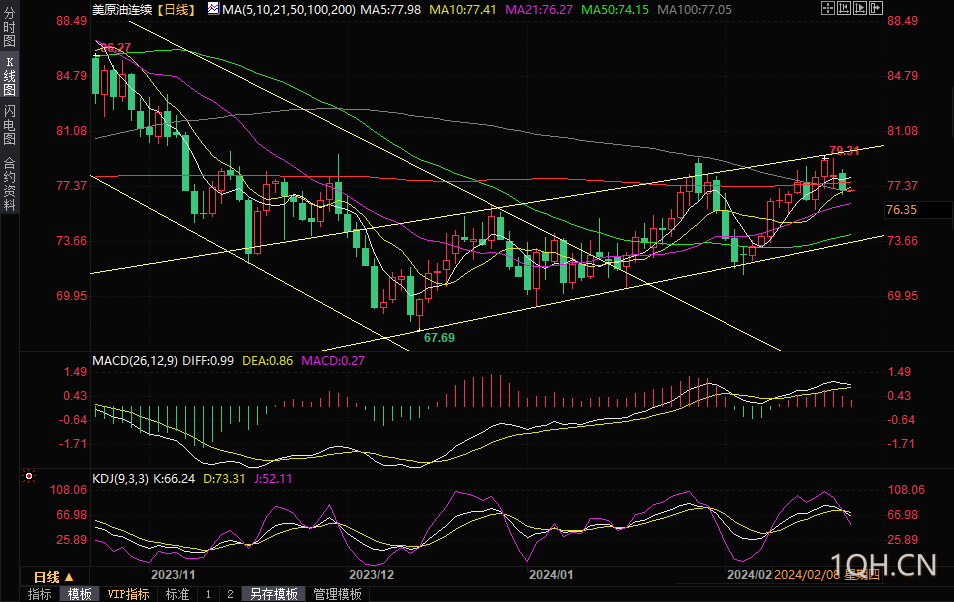Image resolution: width=954 pixels, height=602 pixels.
Task: Click the J:52.11 value
Action: [273, 478]
